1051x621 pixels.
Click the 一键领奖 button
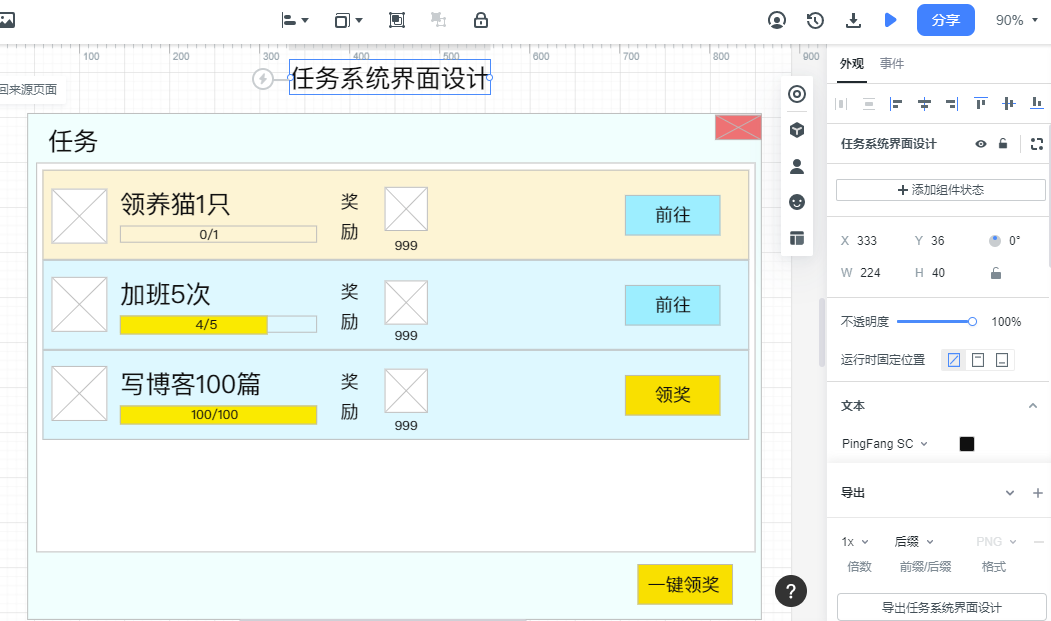684,585
